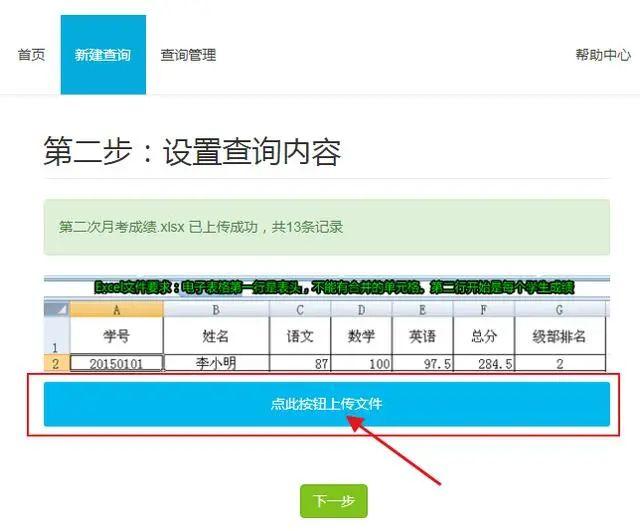
Task: Click the 姓名 header cell
Action: click(x=216, y=336)
